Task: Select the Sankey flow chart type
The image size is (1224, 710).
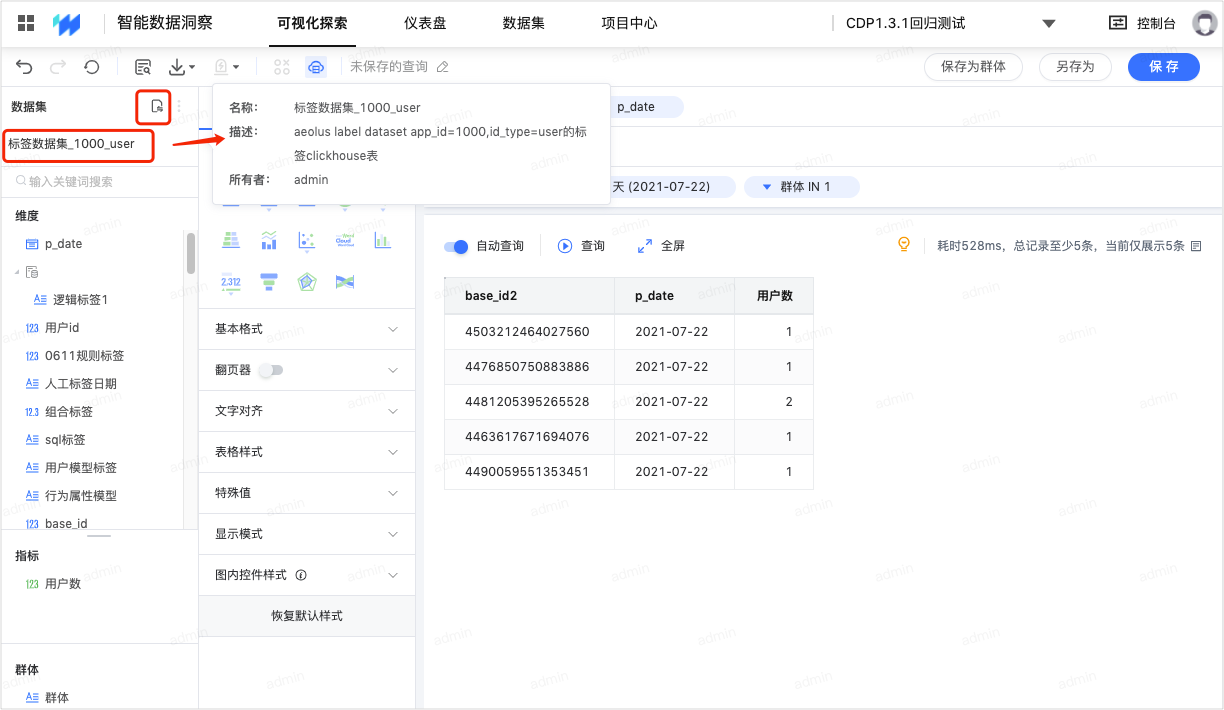Action: click(x=344, y=282)
